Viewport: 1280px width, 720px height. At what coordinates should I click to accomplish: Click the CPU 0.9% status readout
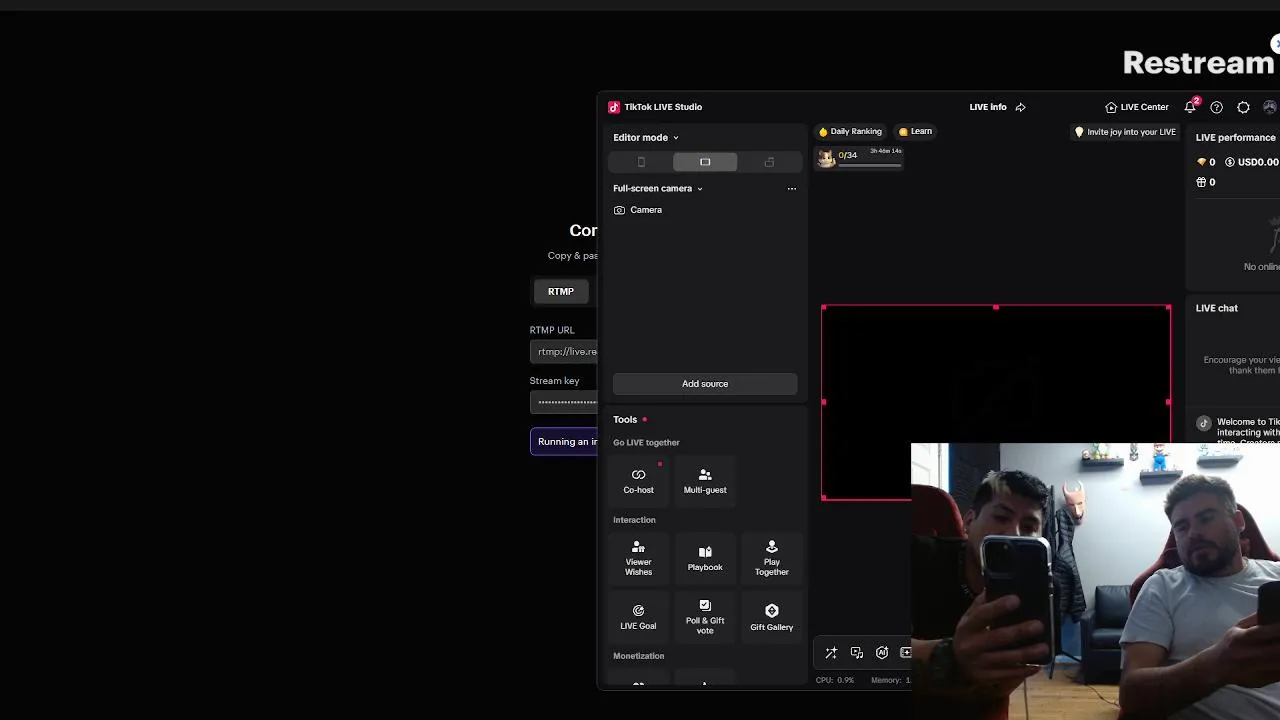tap(835, 680)
